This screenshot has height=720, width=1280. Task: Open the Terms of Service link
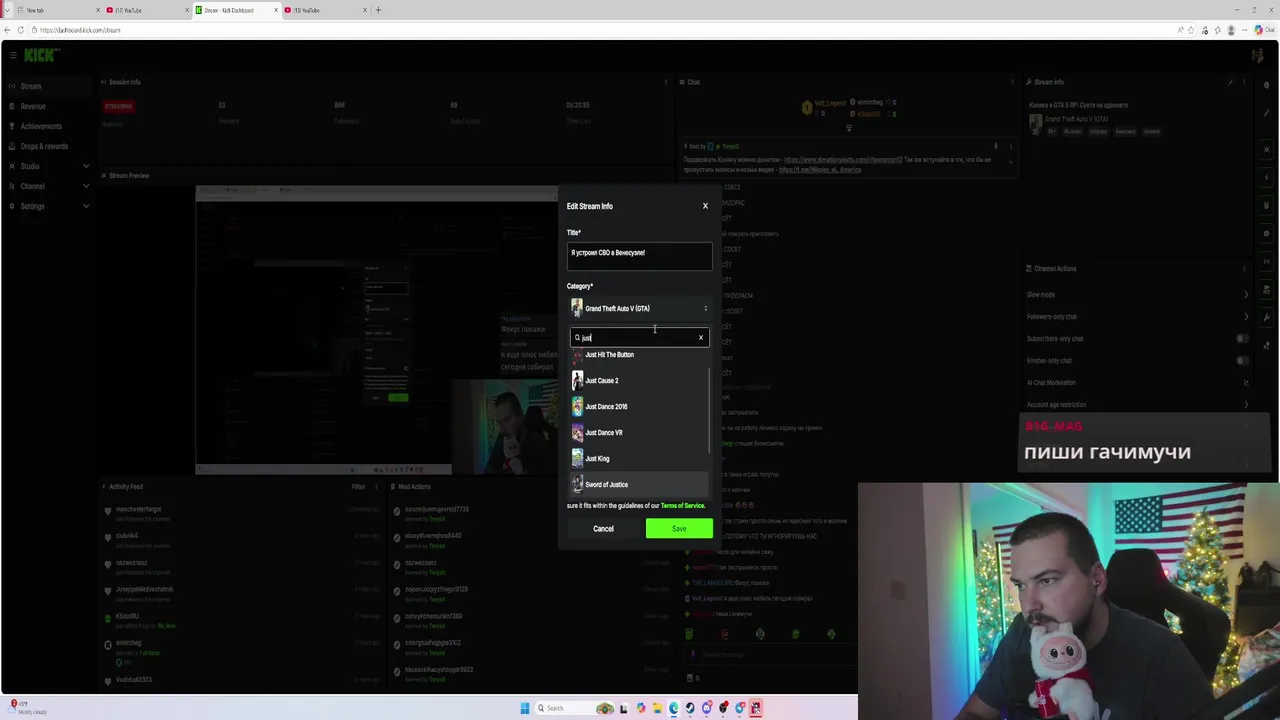[683, 506]
